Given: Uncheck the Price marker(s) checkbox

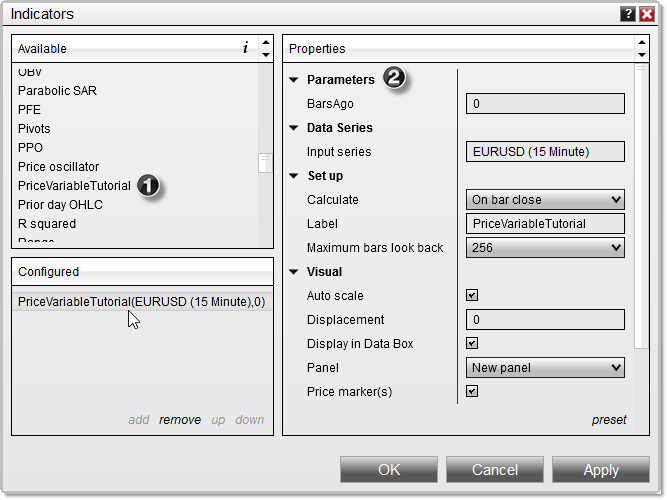Looking at the screenshot, I should pos(472,392).
